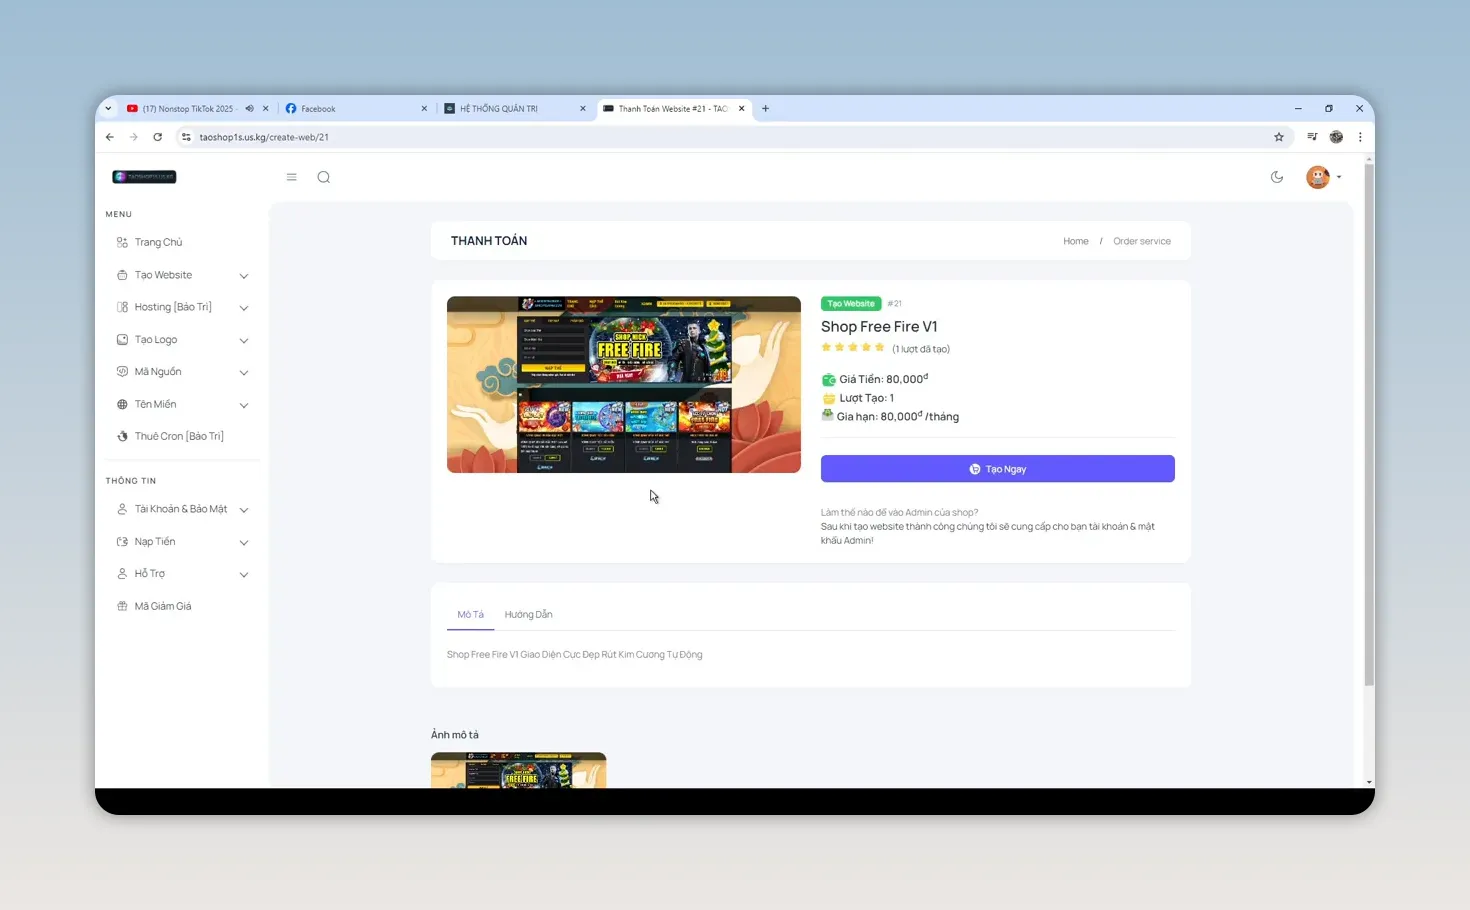Viewport: 1470px width, 910px height.
Task: Expand the Hỗ Trợ chevron
Action: click(x=244, y=574)
